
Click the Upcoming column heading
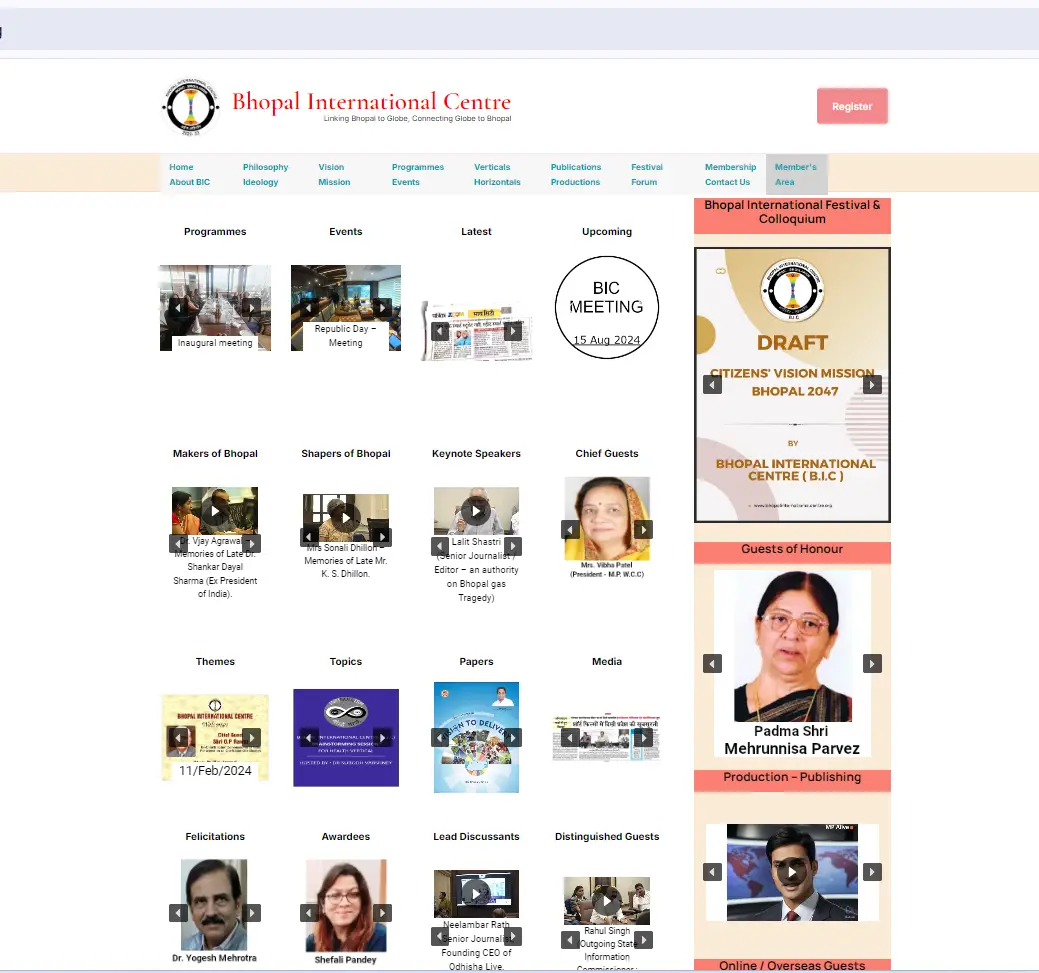point(607,231)
